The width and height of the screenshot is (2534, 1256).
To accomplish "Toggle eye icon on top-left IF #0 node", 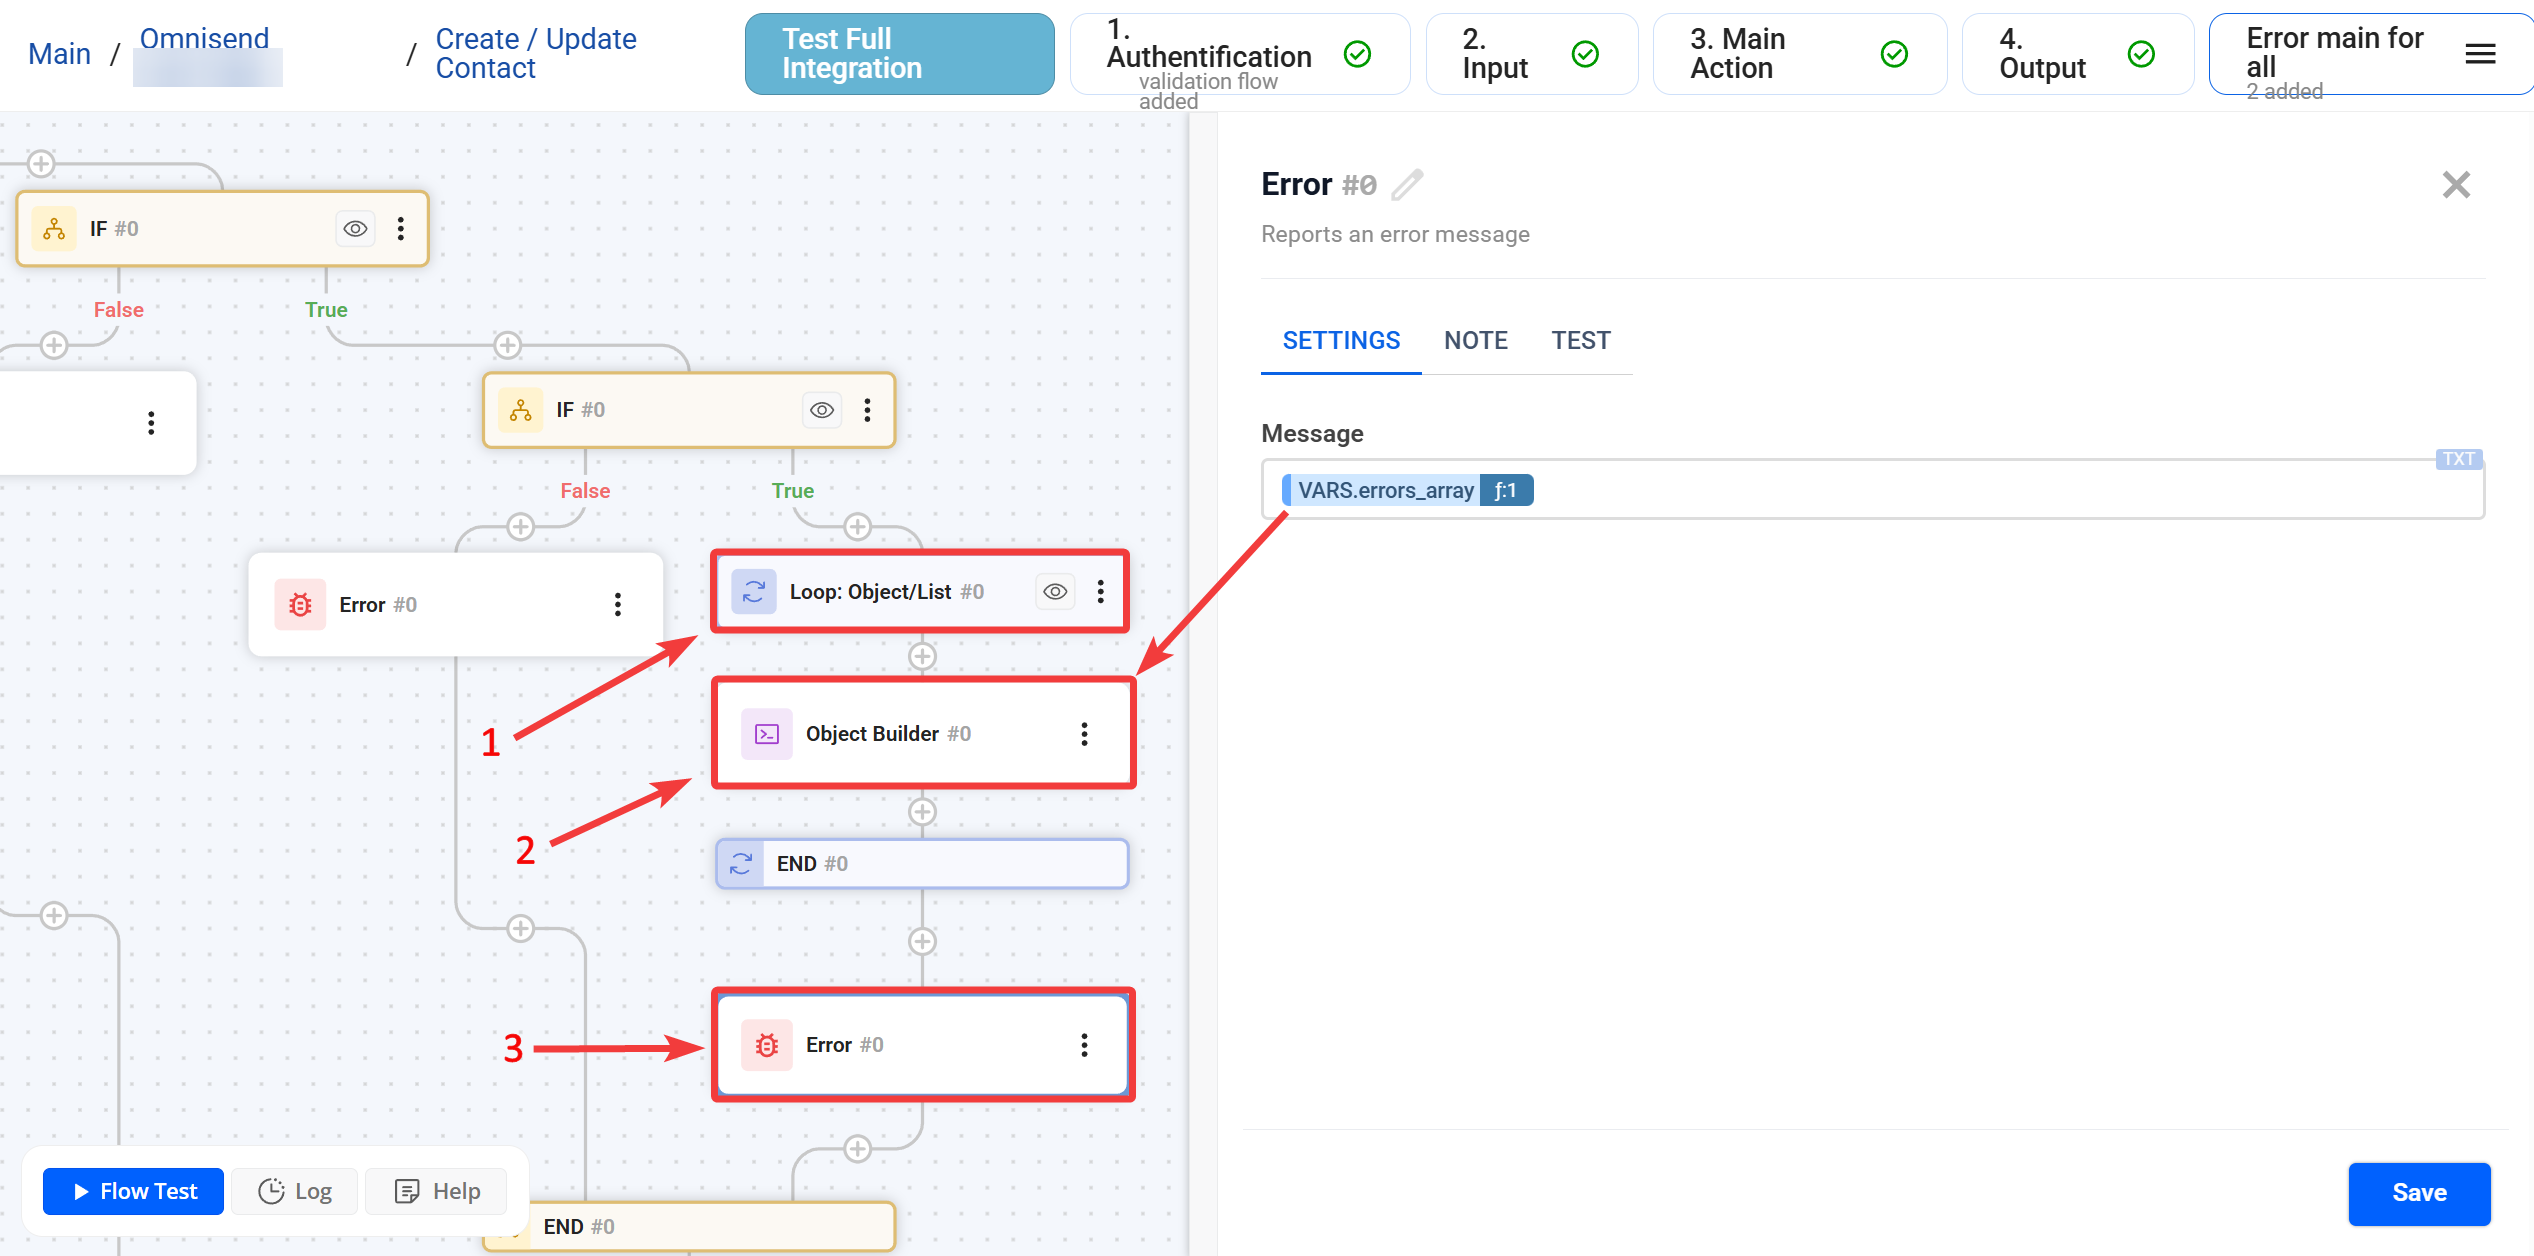I will coord(355,229).
